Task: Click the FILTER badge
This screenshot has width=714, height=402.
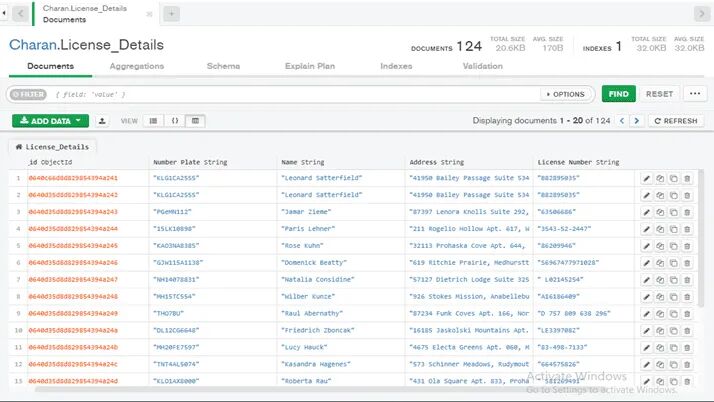Action: 28,94
